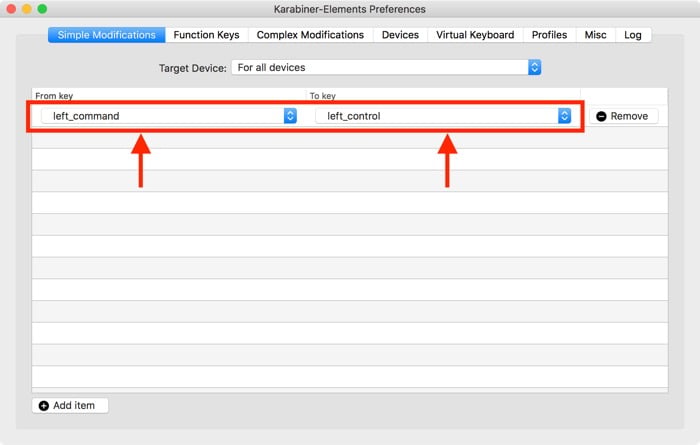The width and height of the screenshot is (700, 445).
Task: Open the left_command stepper arrows
Action: click(290, 116)
